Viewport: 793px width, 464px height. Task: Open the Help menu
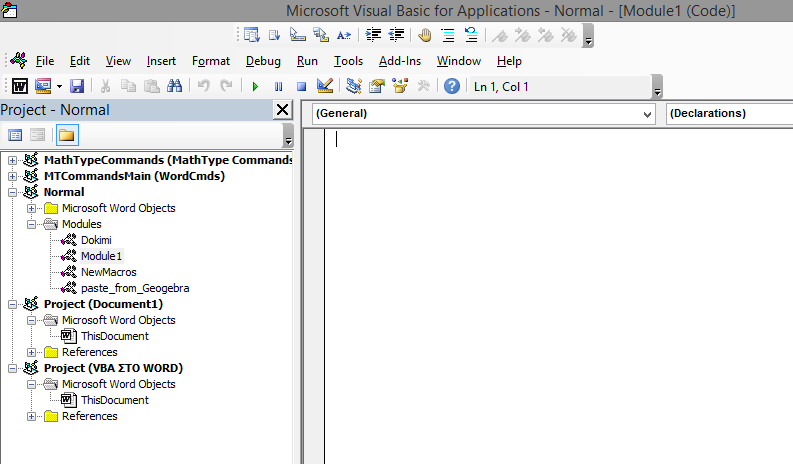pos(509,61)
